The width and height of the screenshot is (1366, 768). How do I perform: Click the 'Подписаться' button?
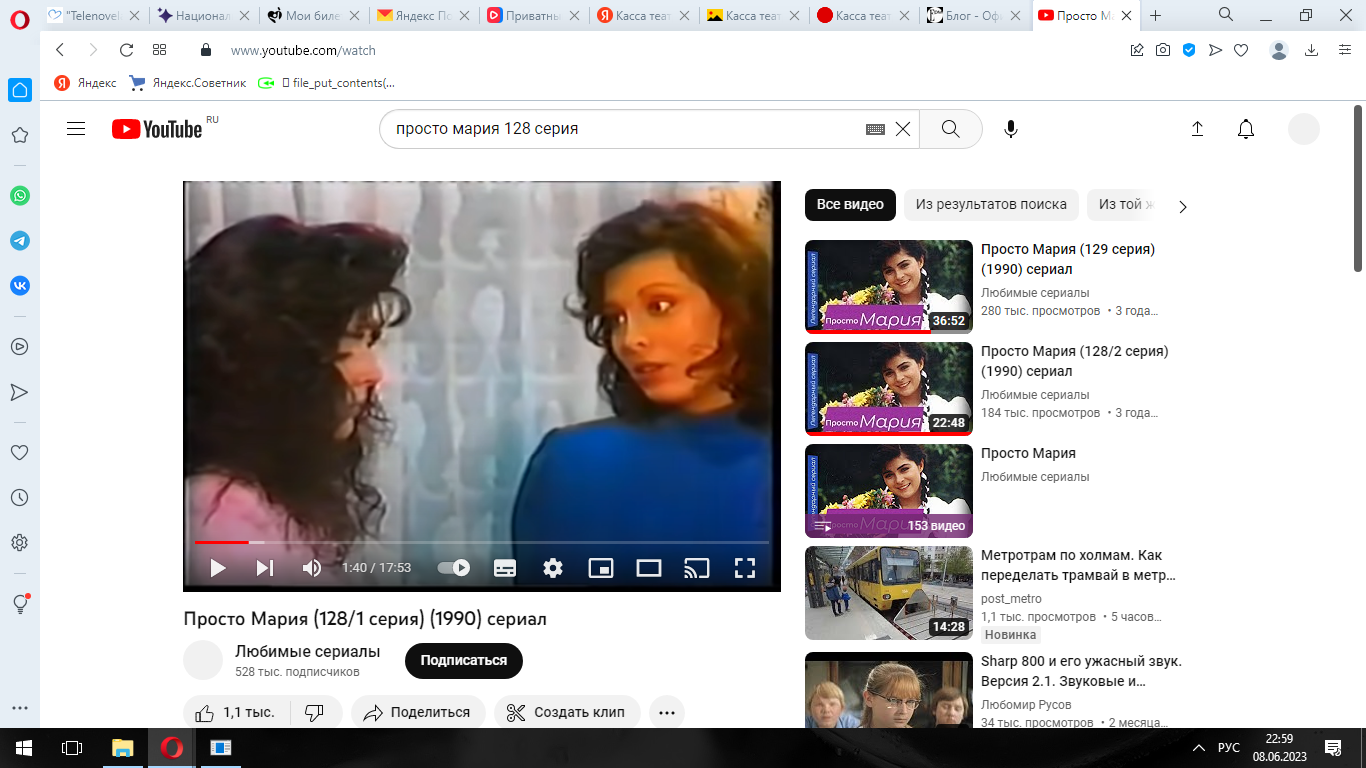[464, 661]
